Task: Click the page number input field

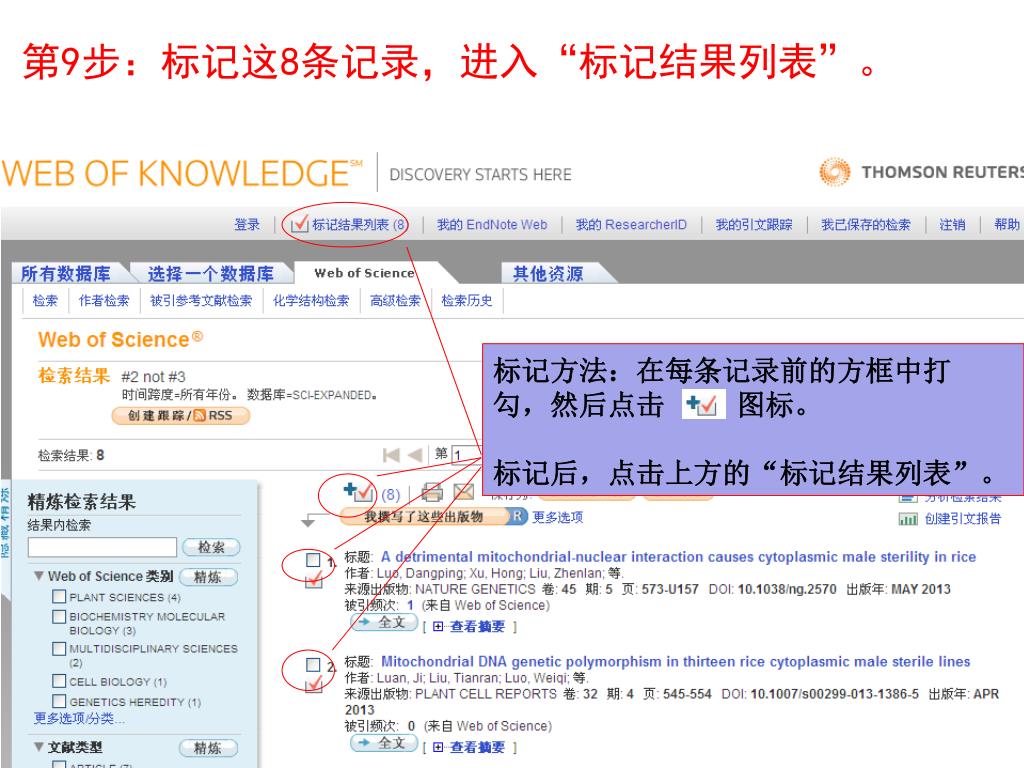Action: [x=466, y=455]
